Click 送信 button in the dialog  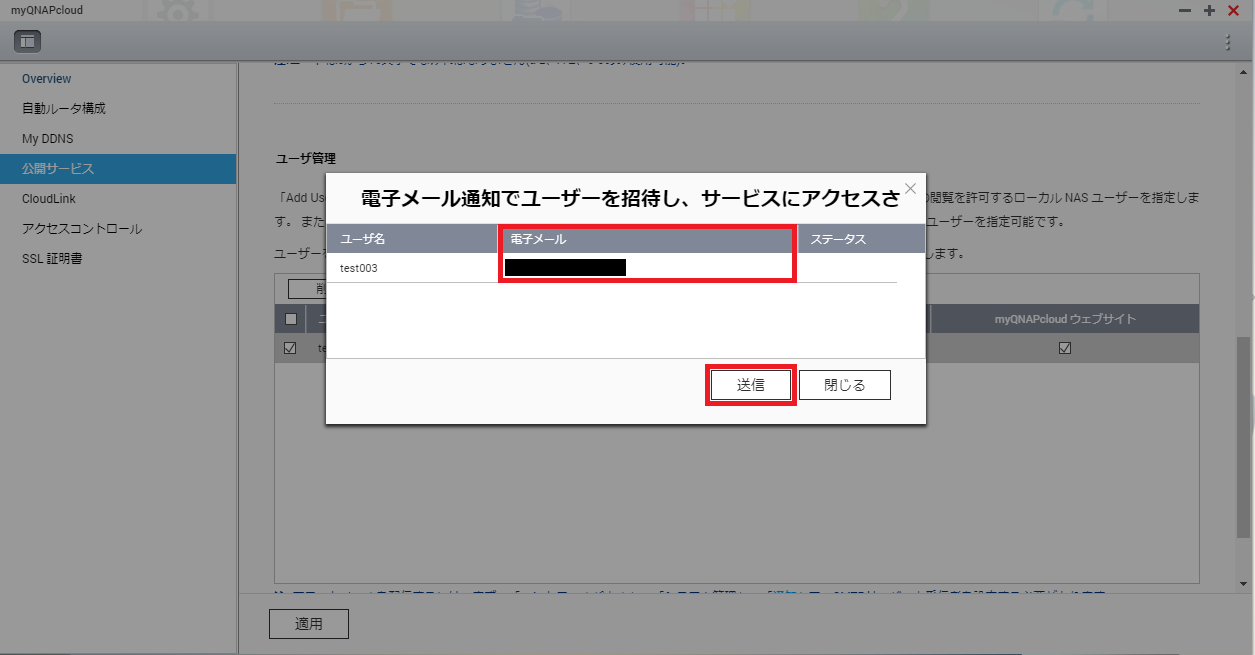pyautogui.click(x=751, y=385)
